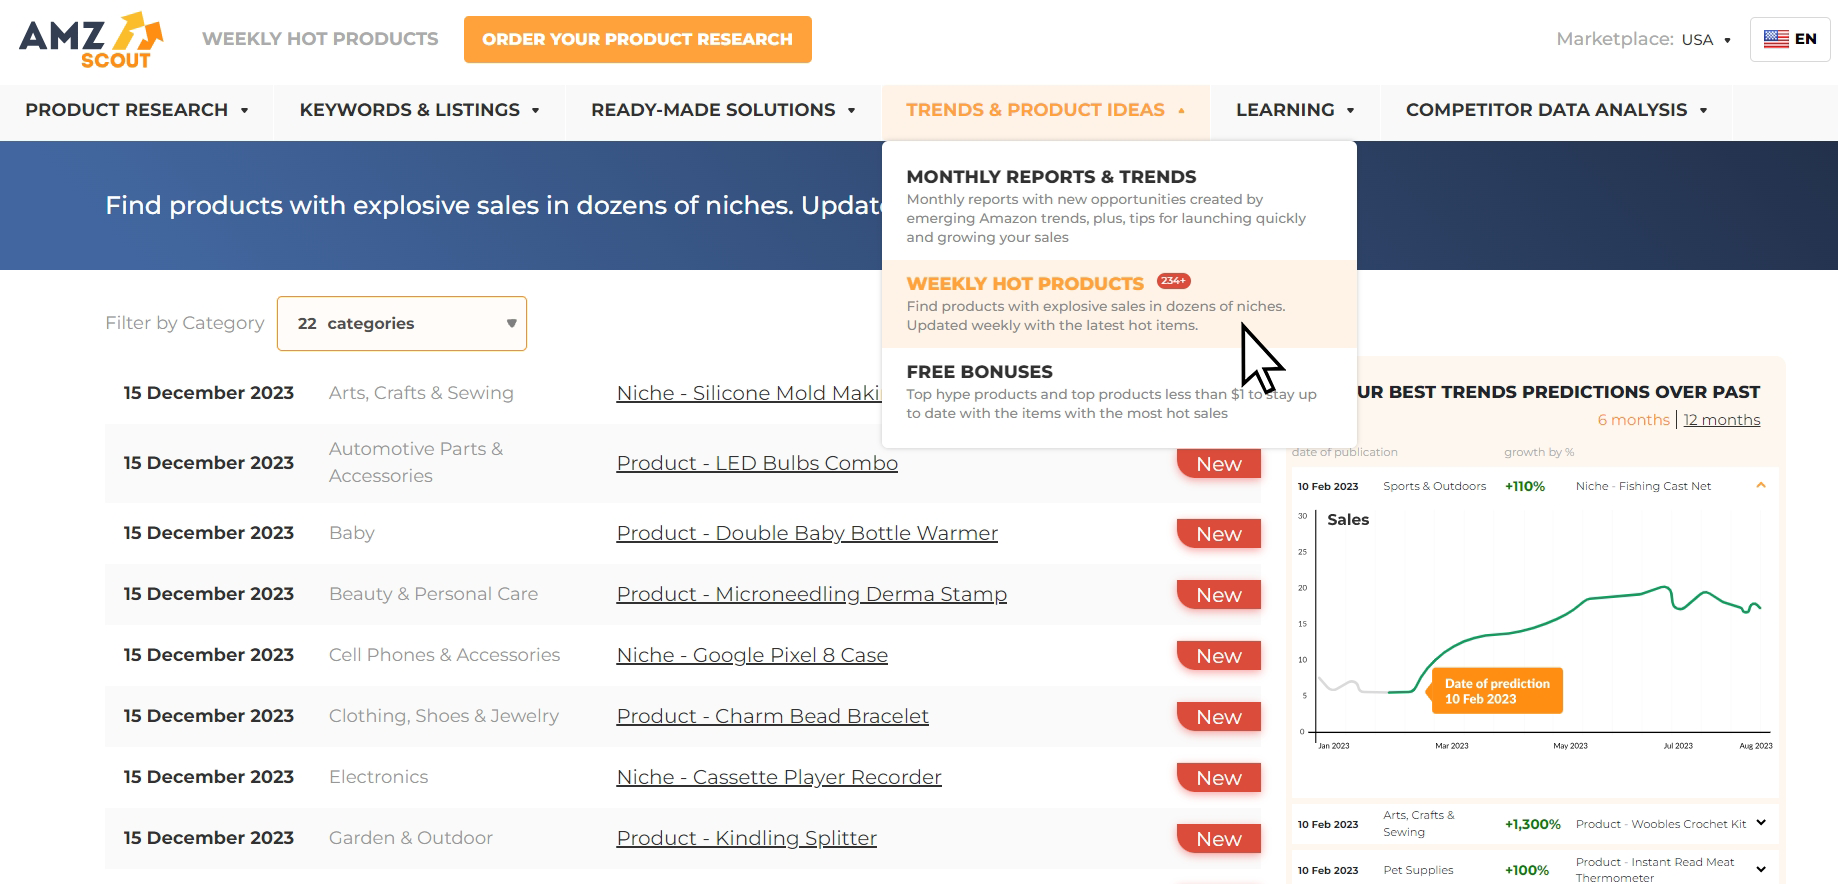Expand the Ready-Made Solutions menu
This screenshot has width=1838, height=884.
723,110
